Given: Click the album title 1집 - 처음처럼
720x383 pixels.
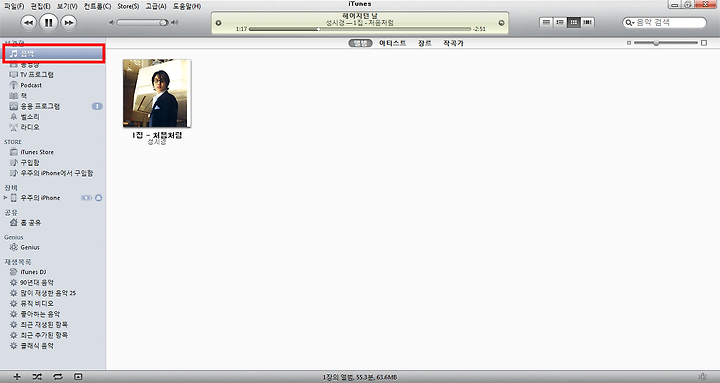Looking at the screenshot, I should click(157, 135).
